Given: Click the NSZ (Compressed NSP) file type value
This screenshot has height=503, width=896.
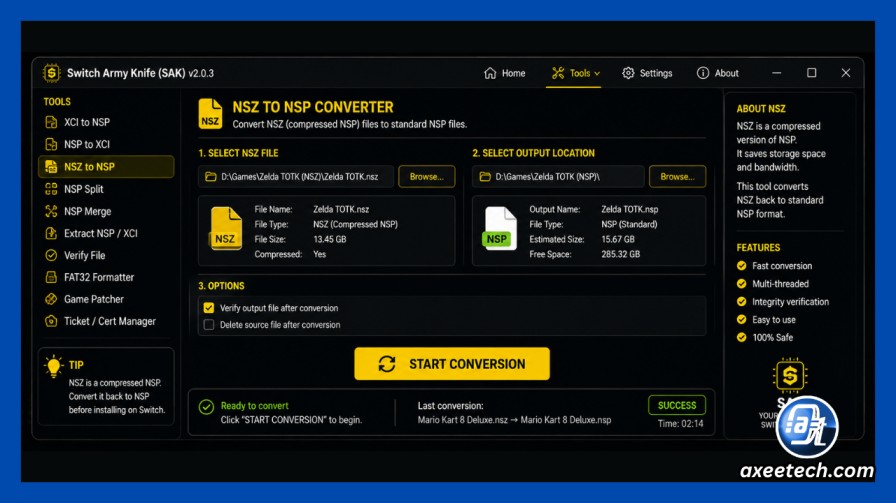Looking at the screenshot, I should [355, 224].
